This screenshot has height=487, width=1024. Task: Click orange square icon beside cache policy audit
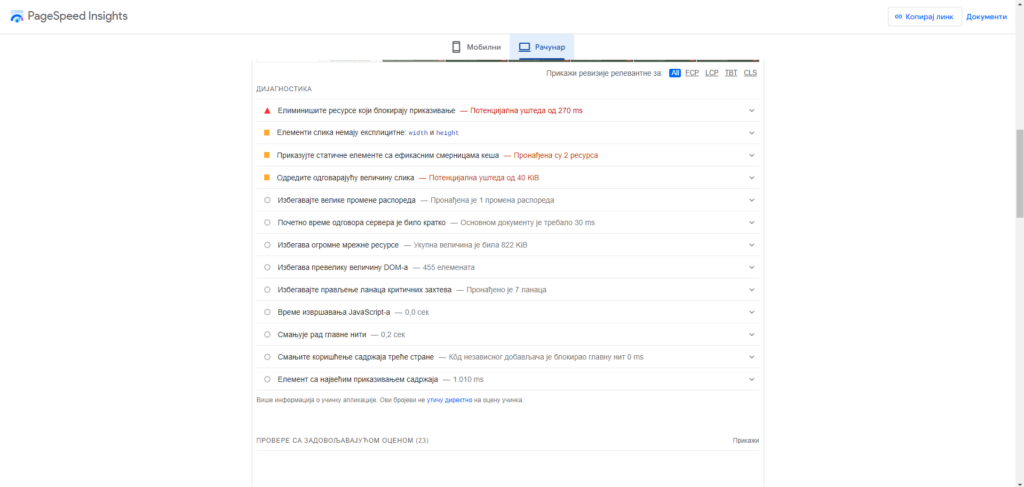(x=267, y=155)
